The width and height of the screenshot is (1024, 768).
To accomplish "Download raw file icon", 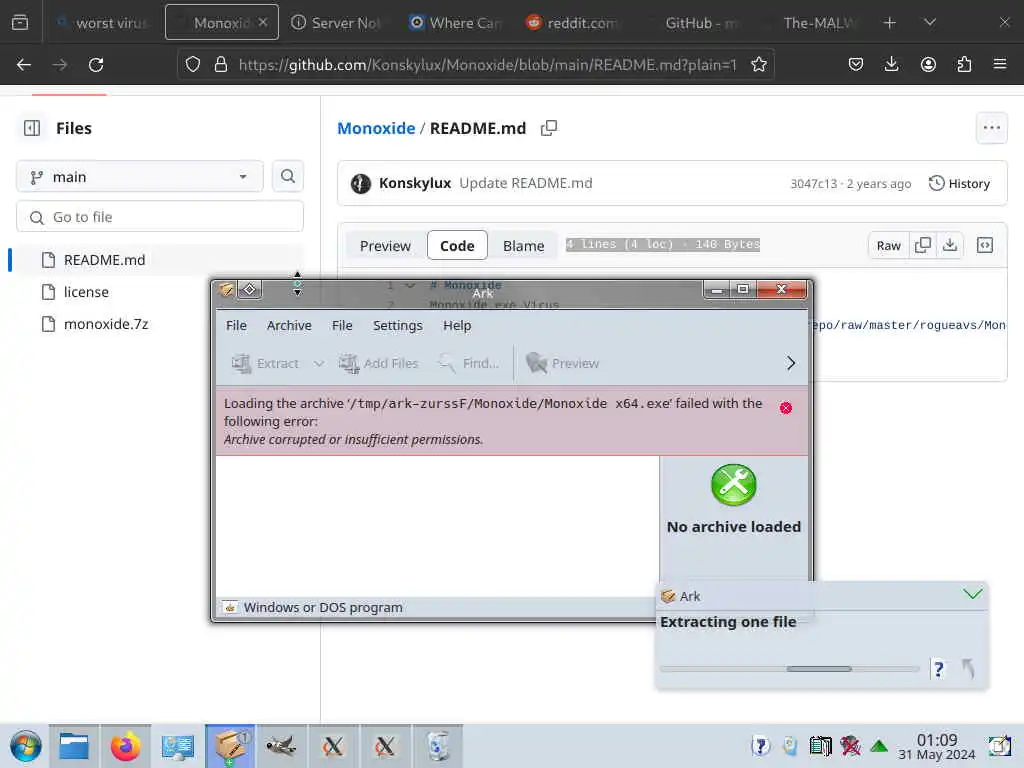I will 950,246.
